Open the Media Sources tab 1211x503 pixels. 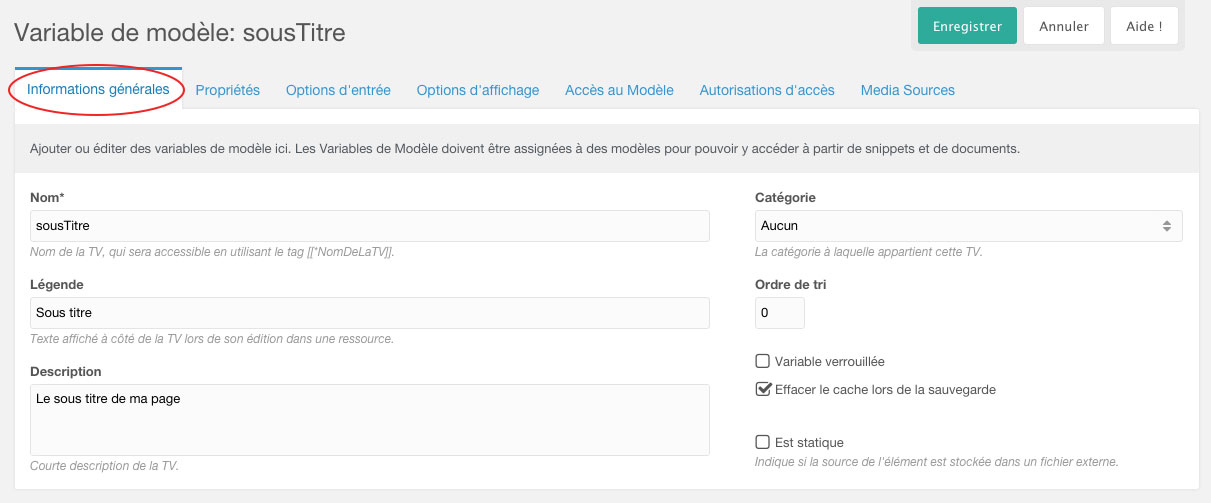click(x=908, y=90)
